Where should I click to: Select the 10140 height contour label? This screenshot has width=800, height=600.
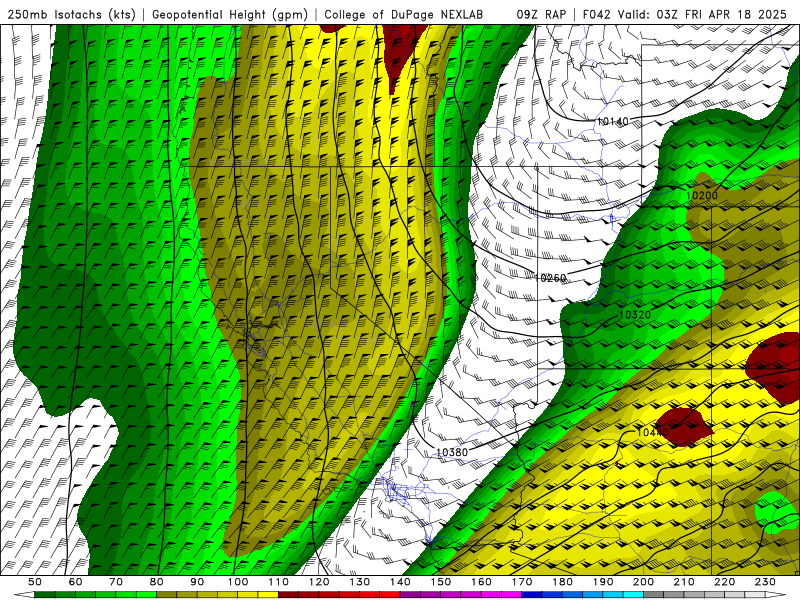click(x=612, y=121)
